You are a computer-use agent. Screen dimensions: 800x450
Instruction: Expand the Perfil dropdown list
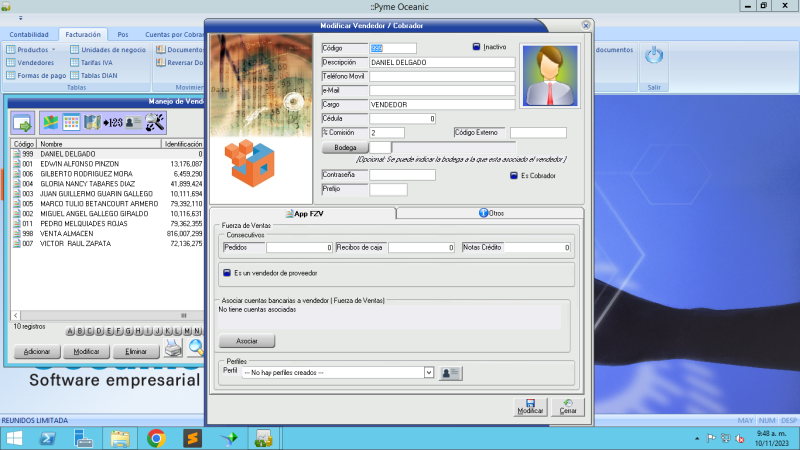(x=428, y=372)
